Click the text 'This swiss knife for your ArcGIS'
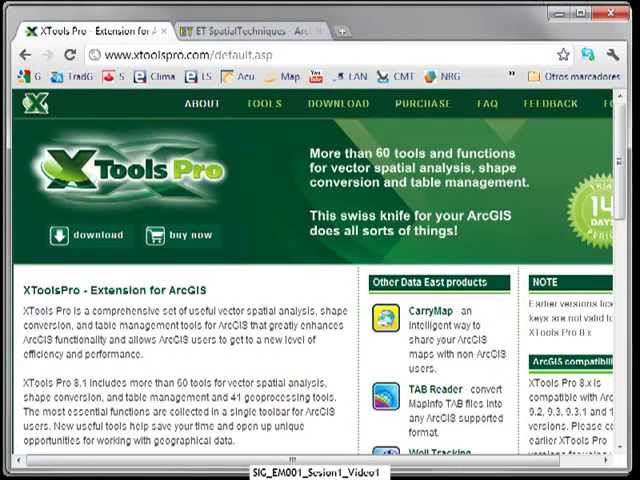The image size is (640, 480). (410, 216)
